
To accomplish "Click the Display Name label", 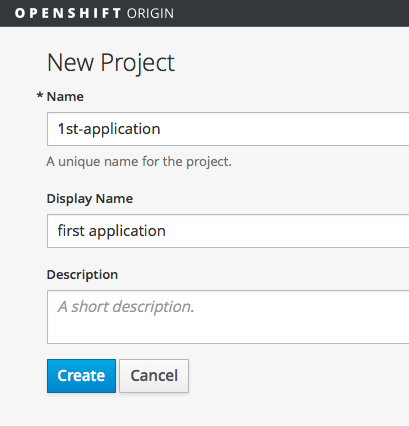I will click(x=90, y=199).
